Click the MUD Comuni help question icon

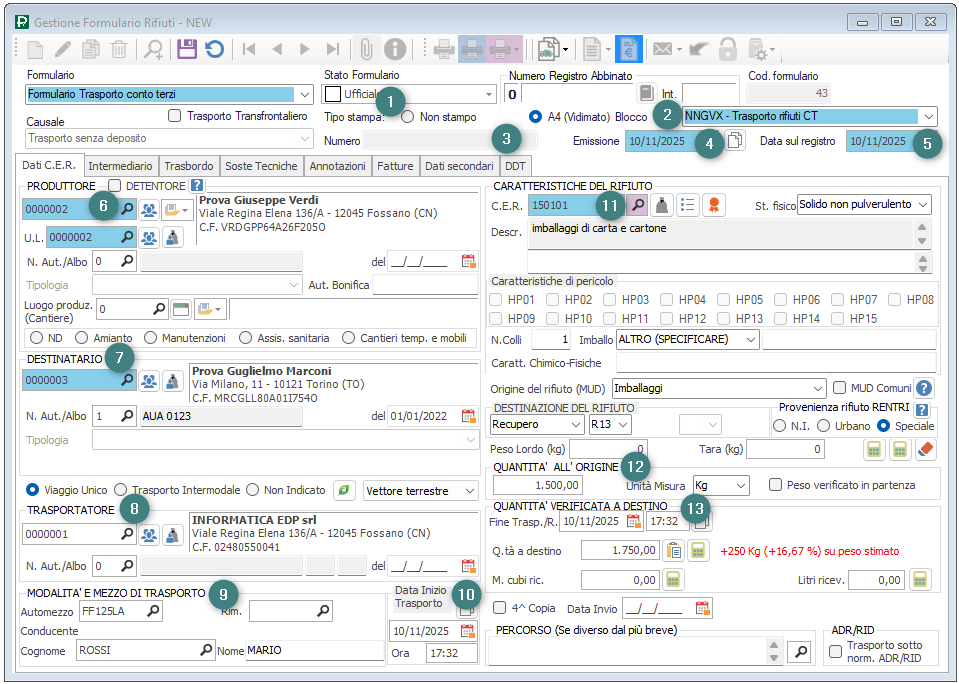click(924, 388)
